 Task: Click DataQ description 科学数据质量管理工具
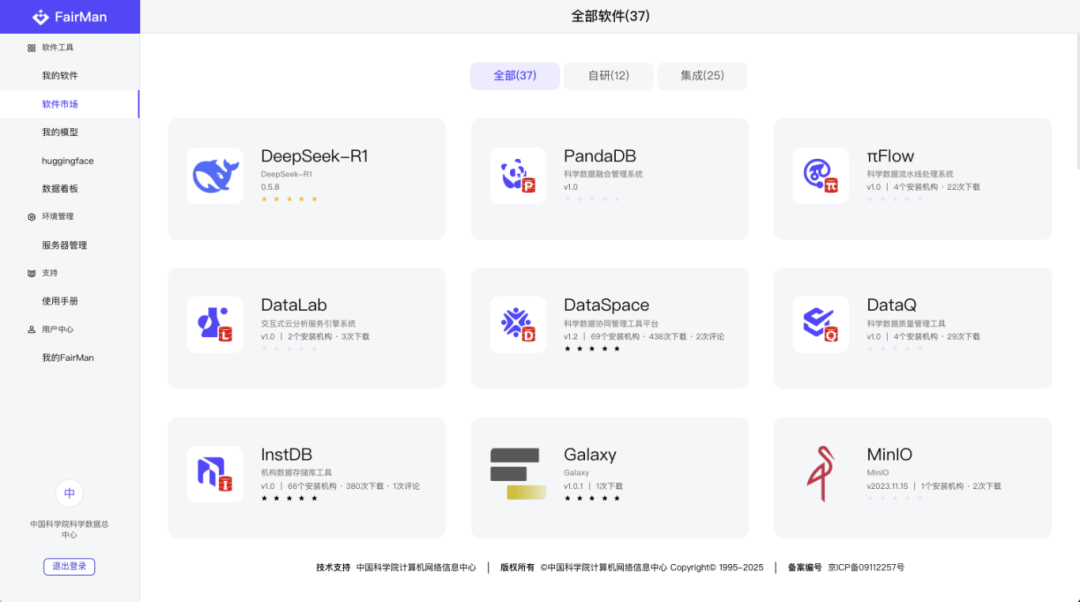coord(906,324)
